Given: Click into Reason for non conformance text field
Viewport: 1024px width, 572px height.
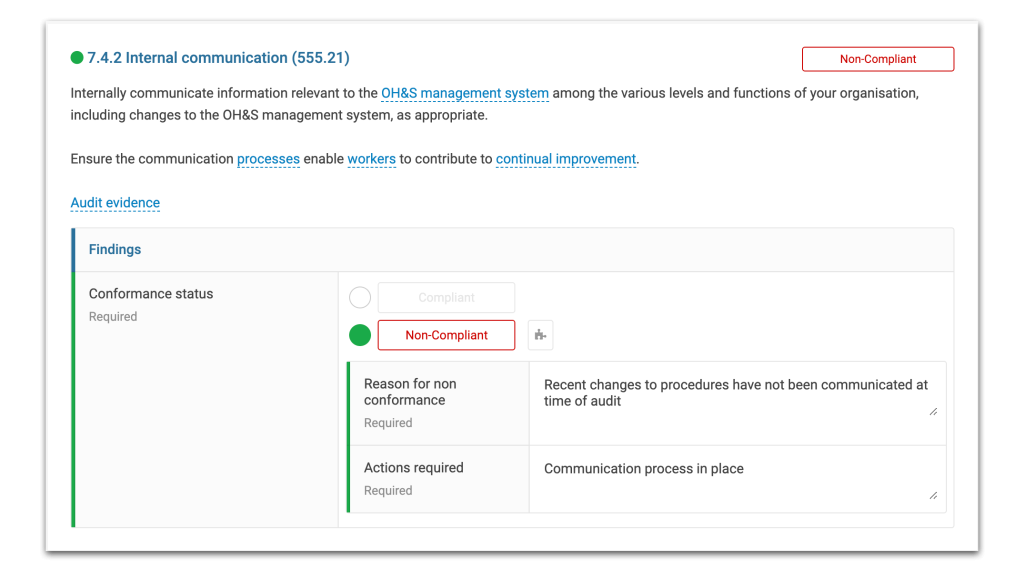Looking at the screenshot, I should point(737,404).
